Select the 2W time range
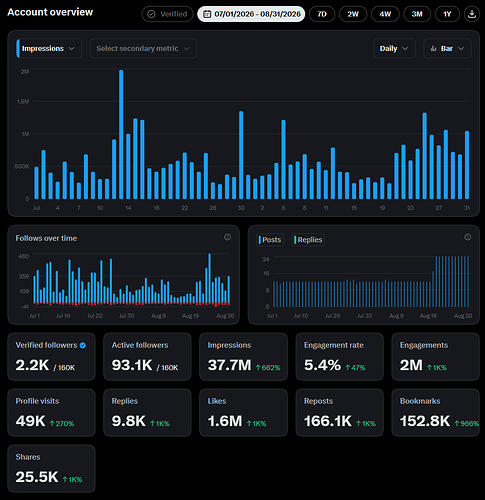This screenshot has width=485, height=500. [353, 14]
